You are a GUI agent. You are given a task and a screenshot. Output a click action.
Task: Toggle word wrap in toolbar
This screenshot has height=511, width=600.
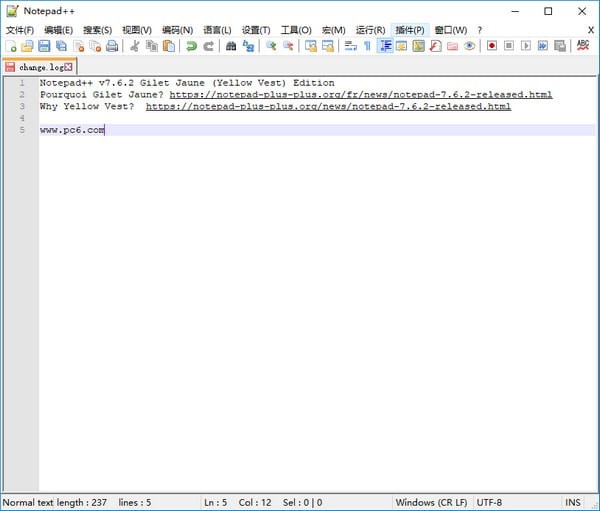(x=350, y=46)
